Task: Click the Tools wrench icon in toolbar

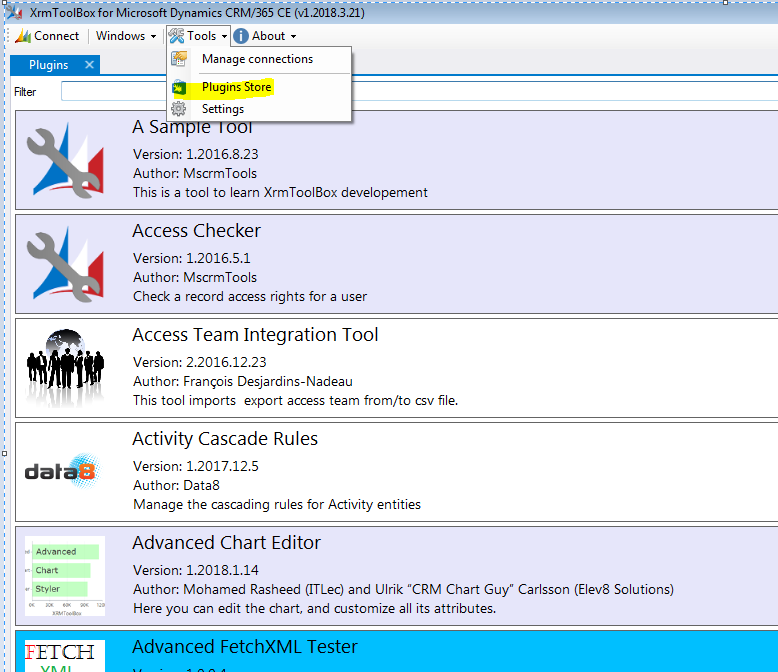Action: coord(177,36)
